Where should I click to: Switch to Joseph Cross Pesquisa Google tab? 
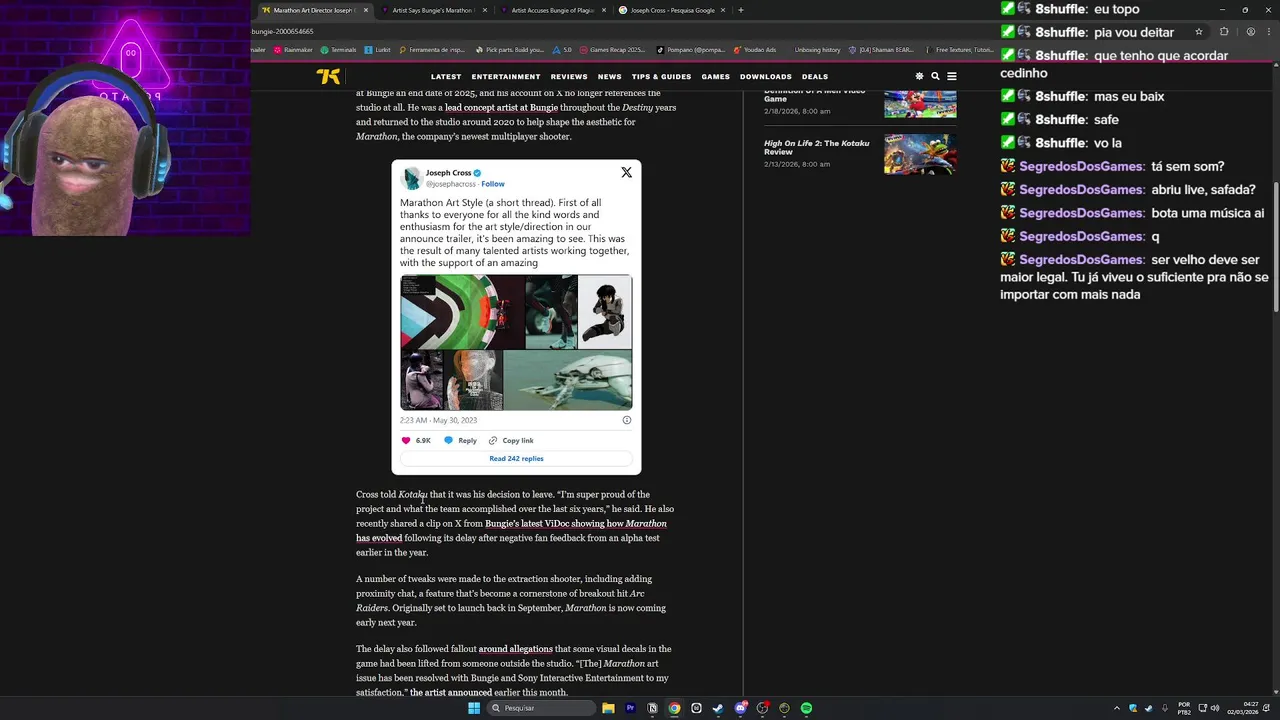672,10
